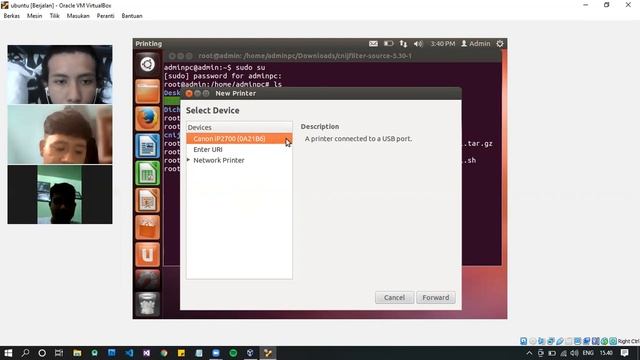
Task: Open Visual Studio Code from taskbar
Action: pyautogui.click(x=129, y=353)
